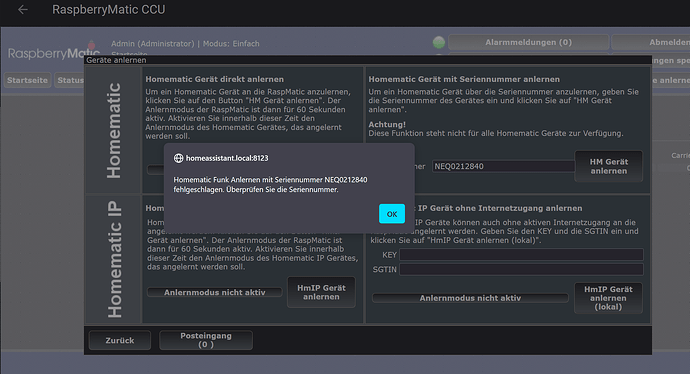Click the globe icon beside homeassistant.local:8123
Screen dimensions: 690x374
click(178, 158)
